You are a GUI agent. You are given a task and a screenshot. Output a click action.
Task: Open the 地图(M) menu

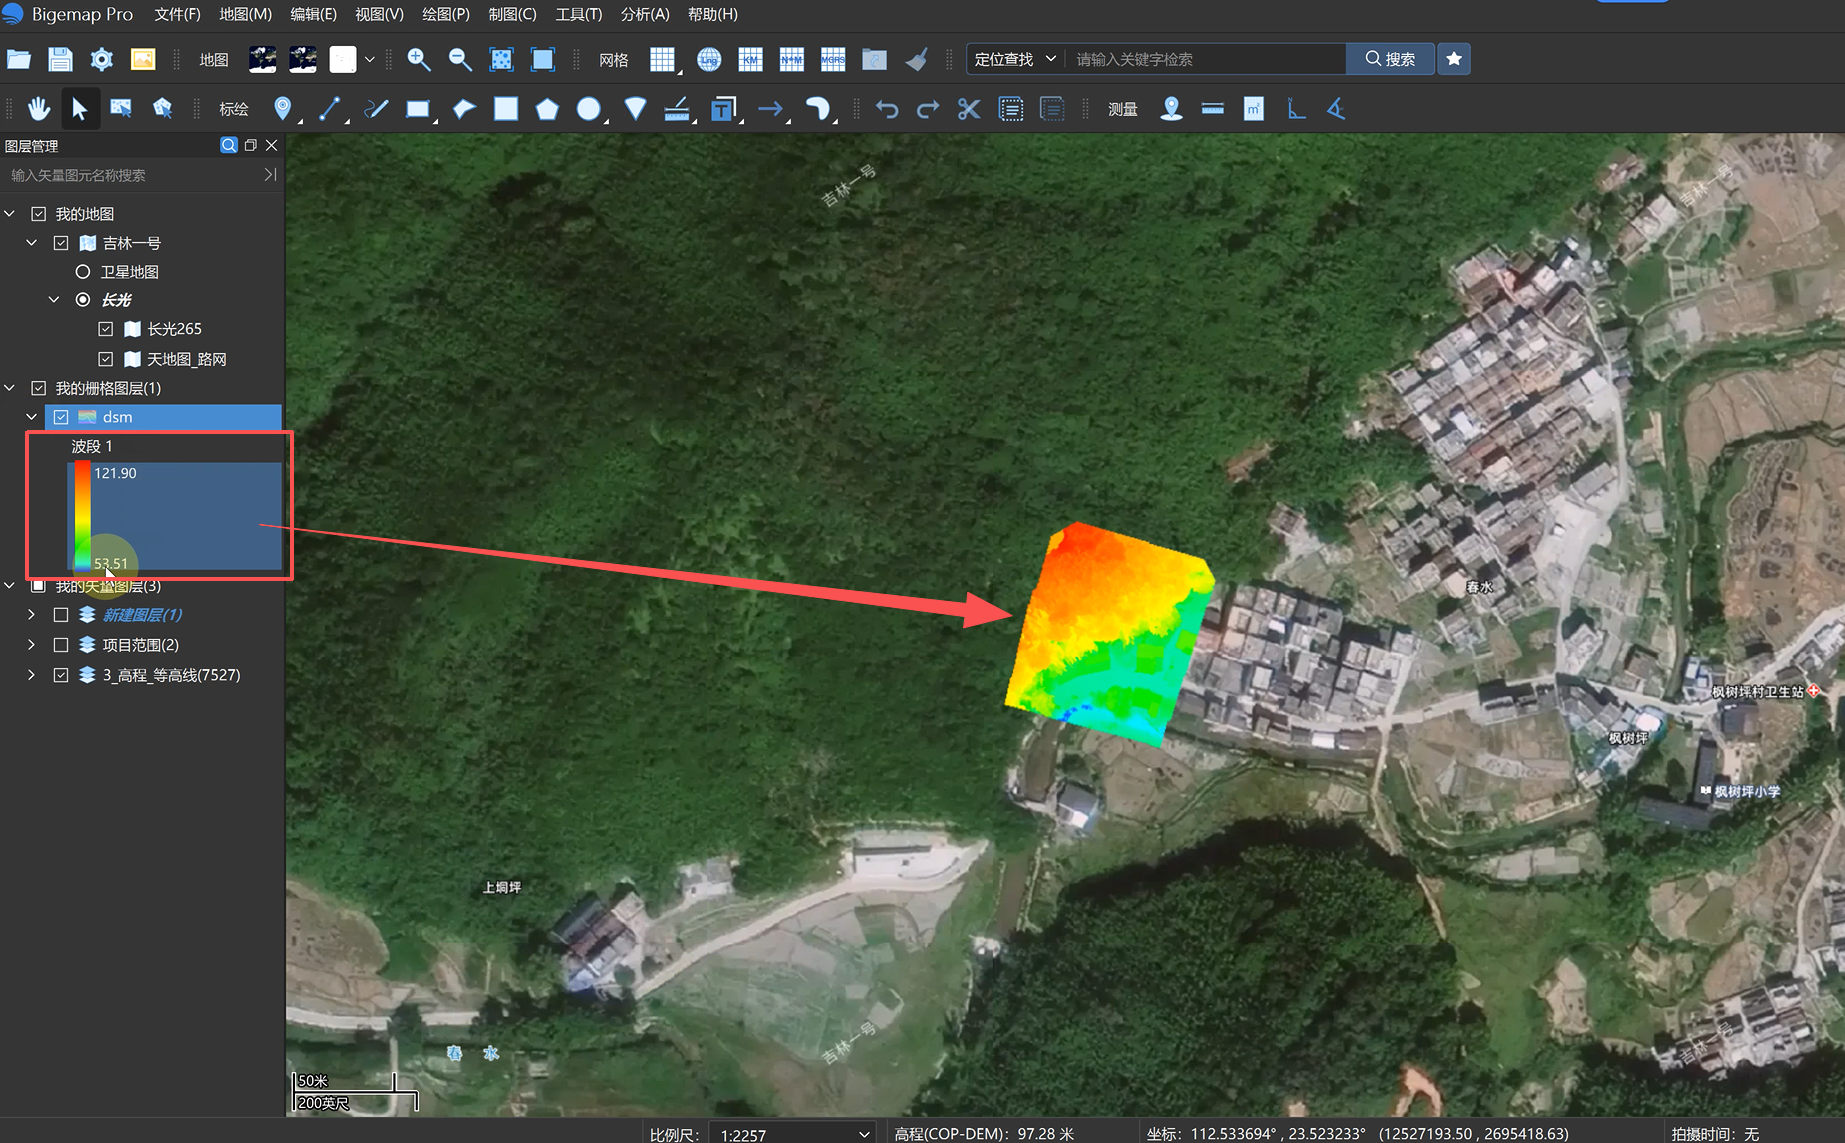pyautogui.click(x=245, y=14)
